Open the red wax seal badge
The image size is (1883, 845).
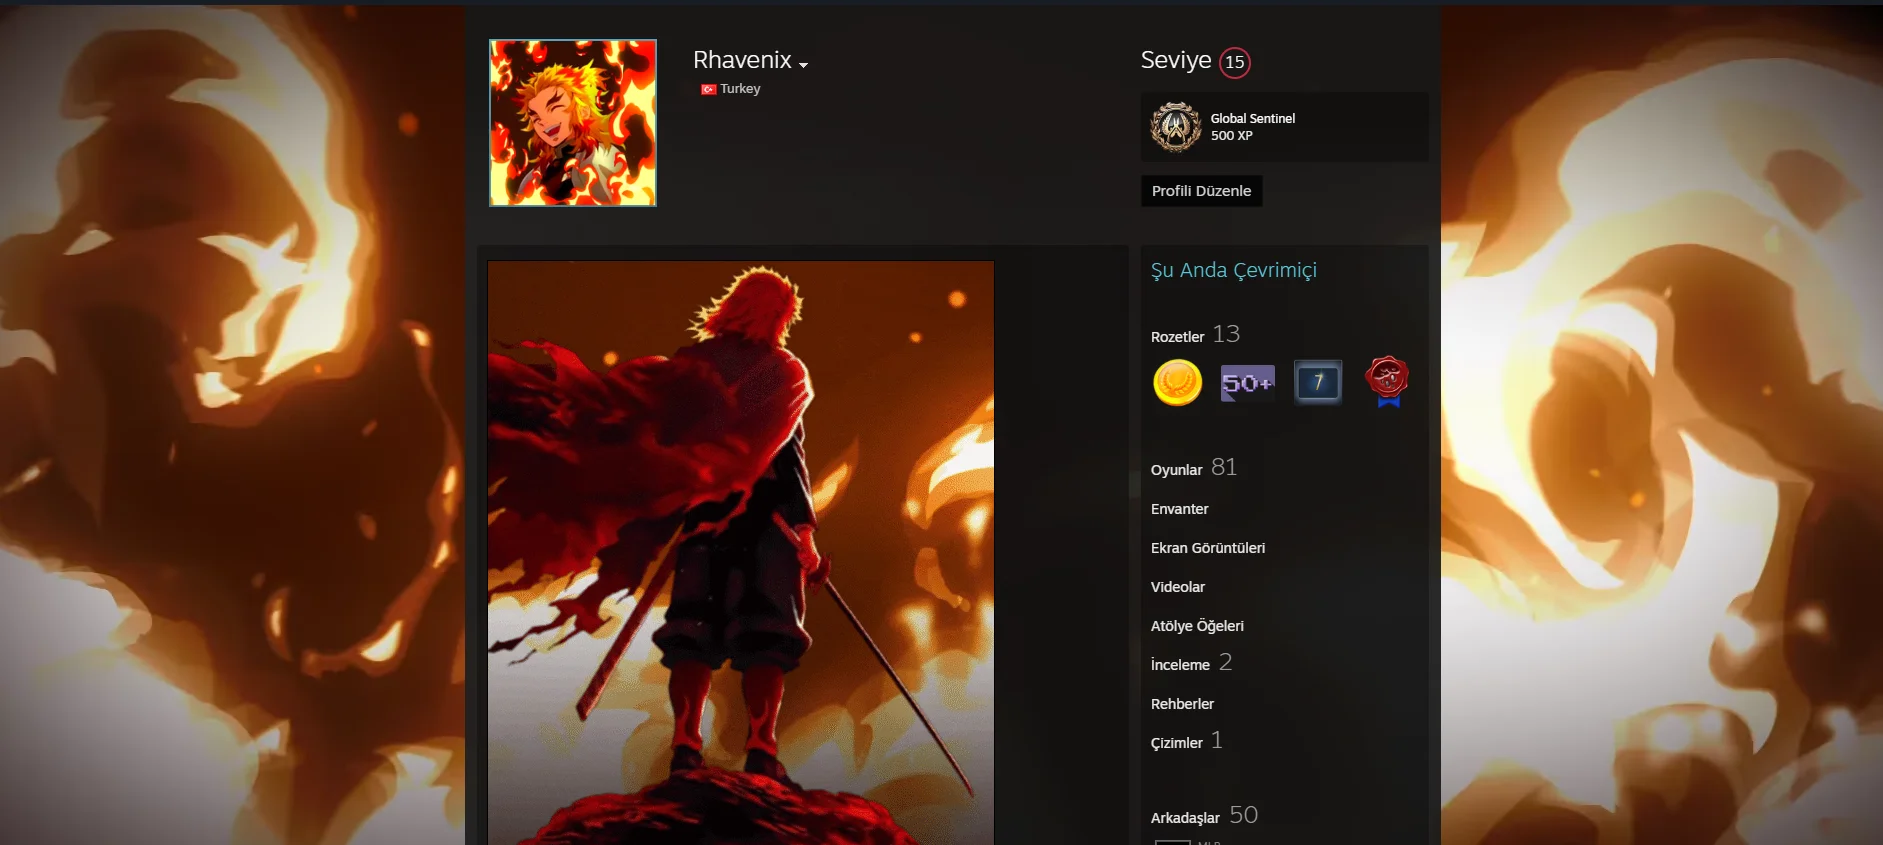point(1388,382)
